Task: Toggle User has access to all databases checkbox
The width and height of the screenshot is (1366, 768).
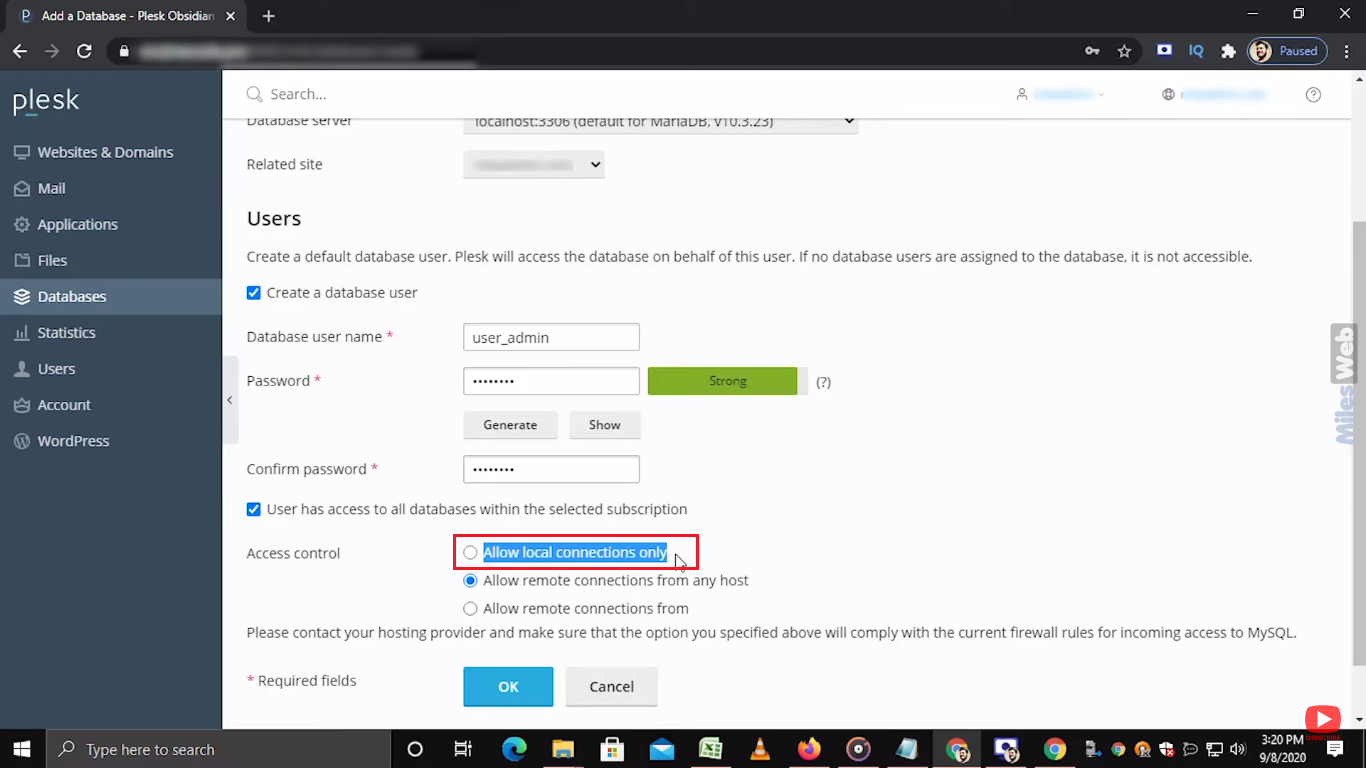Action: [x=254, y=509]
